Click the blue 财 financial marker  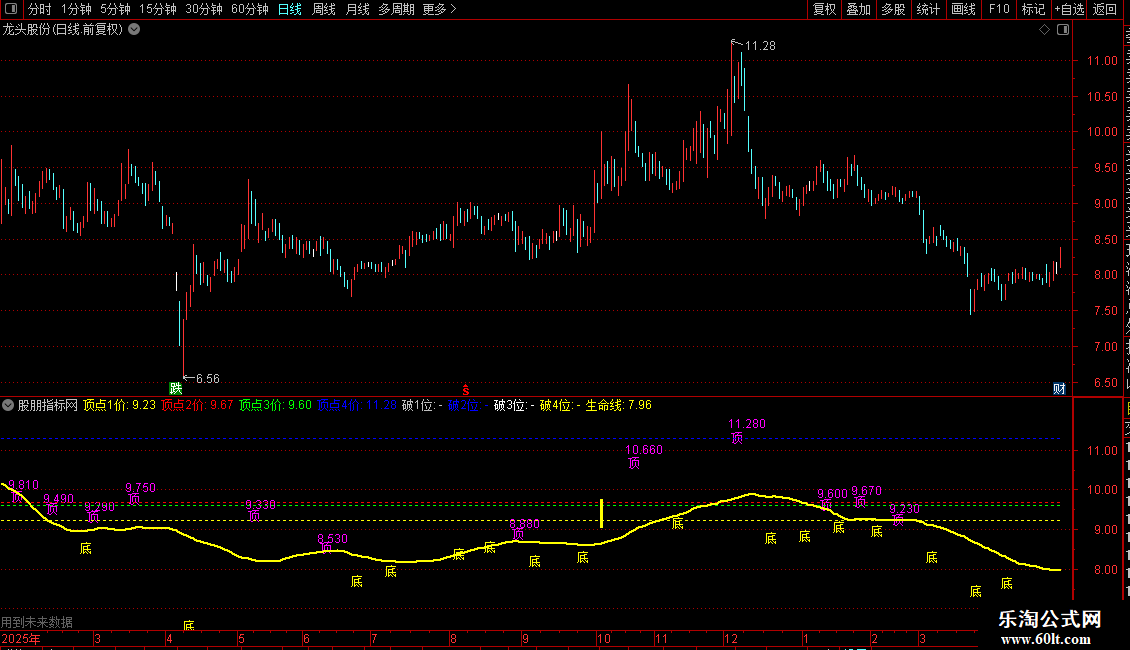1059,389
